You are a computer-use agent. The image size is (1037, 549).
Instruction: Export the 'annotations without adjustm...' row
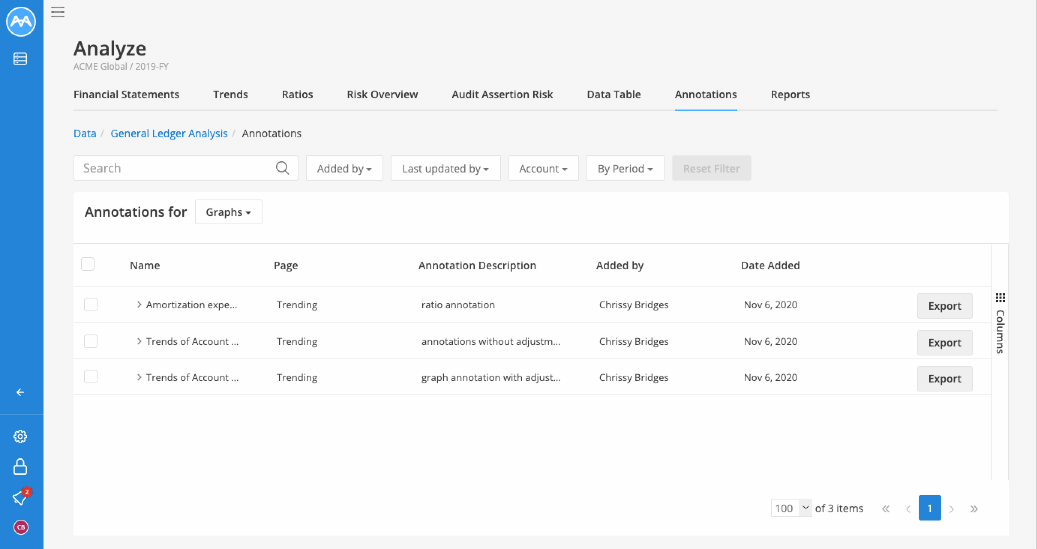coord(944,343)
